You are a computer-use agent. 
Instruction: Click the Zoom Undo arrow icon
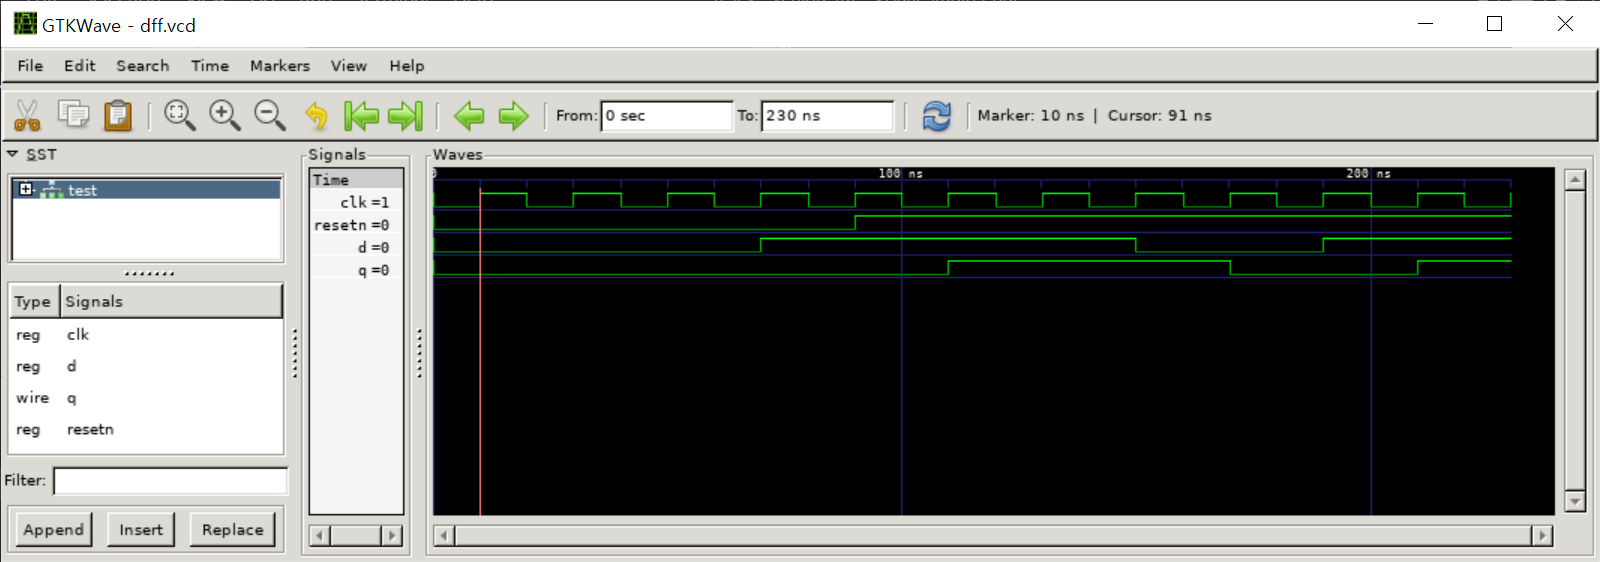click(316, 116)
